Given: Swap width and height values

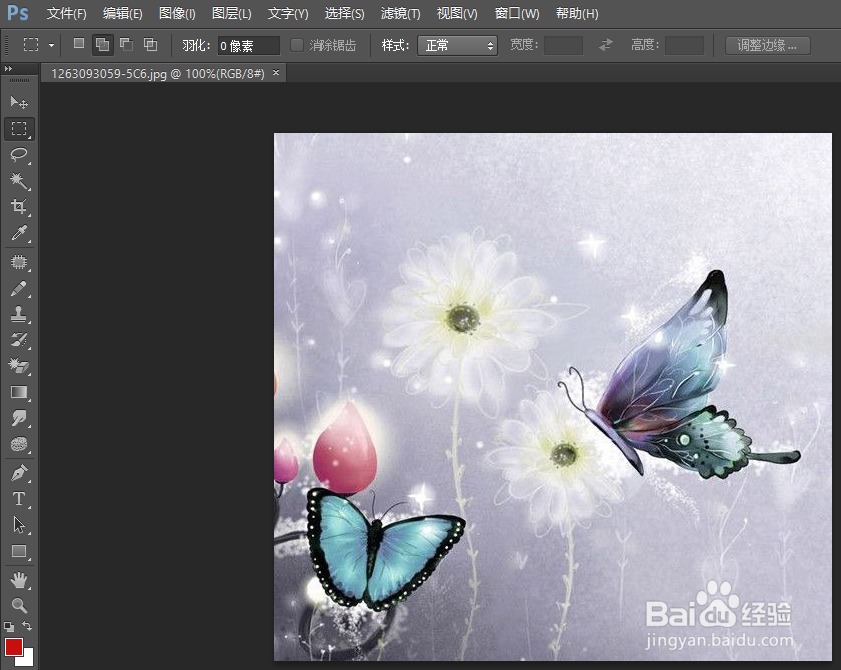Looking at the screenshot, I should coord(606,45).
